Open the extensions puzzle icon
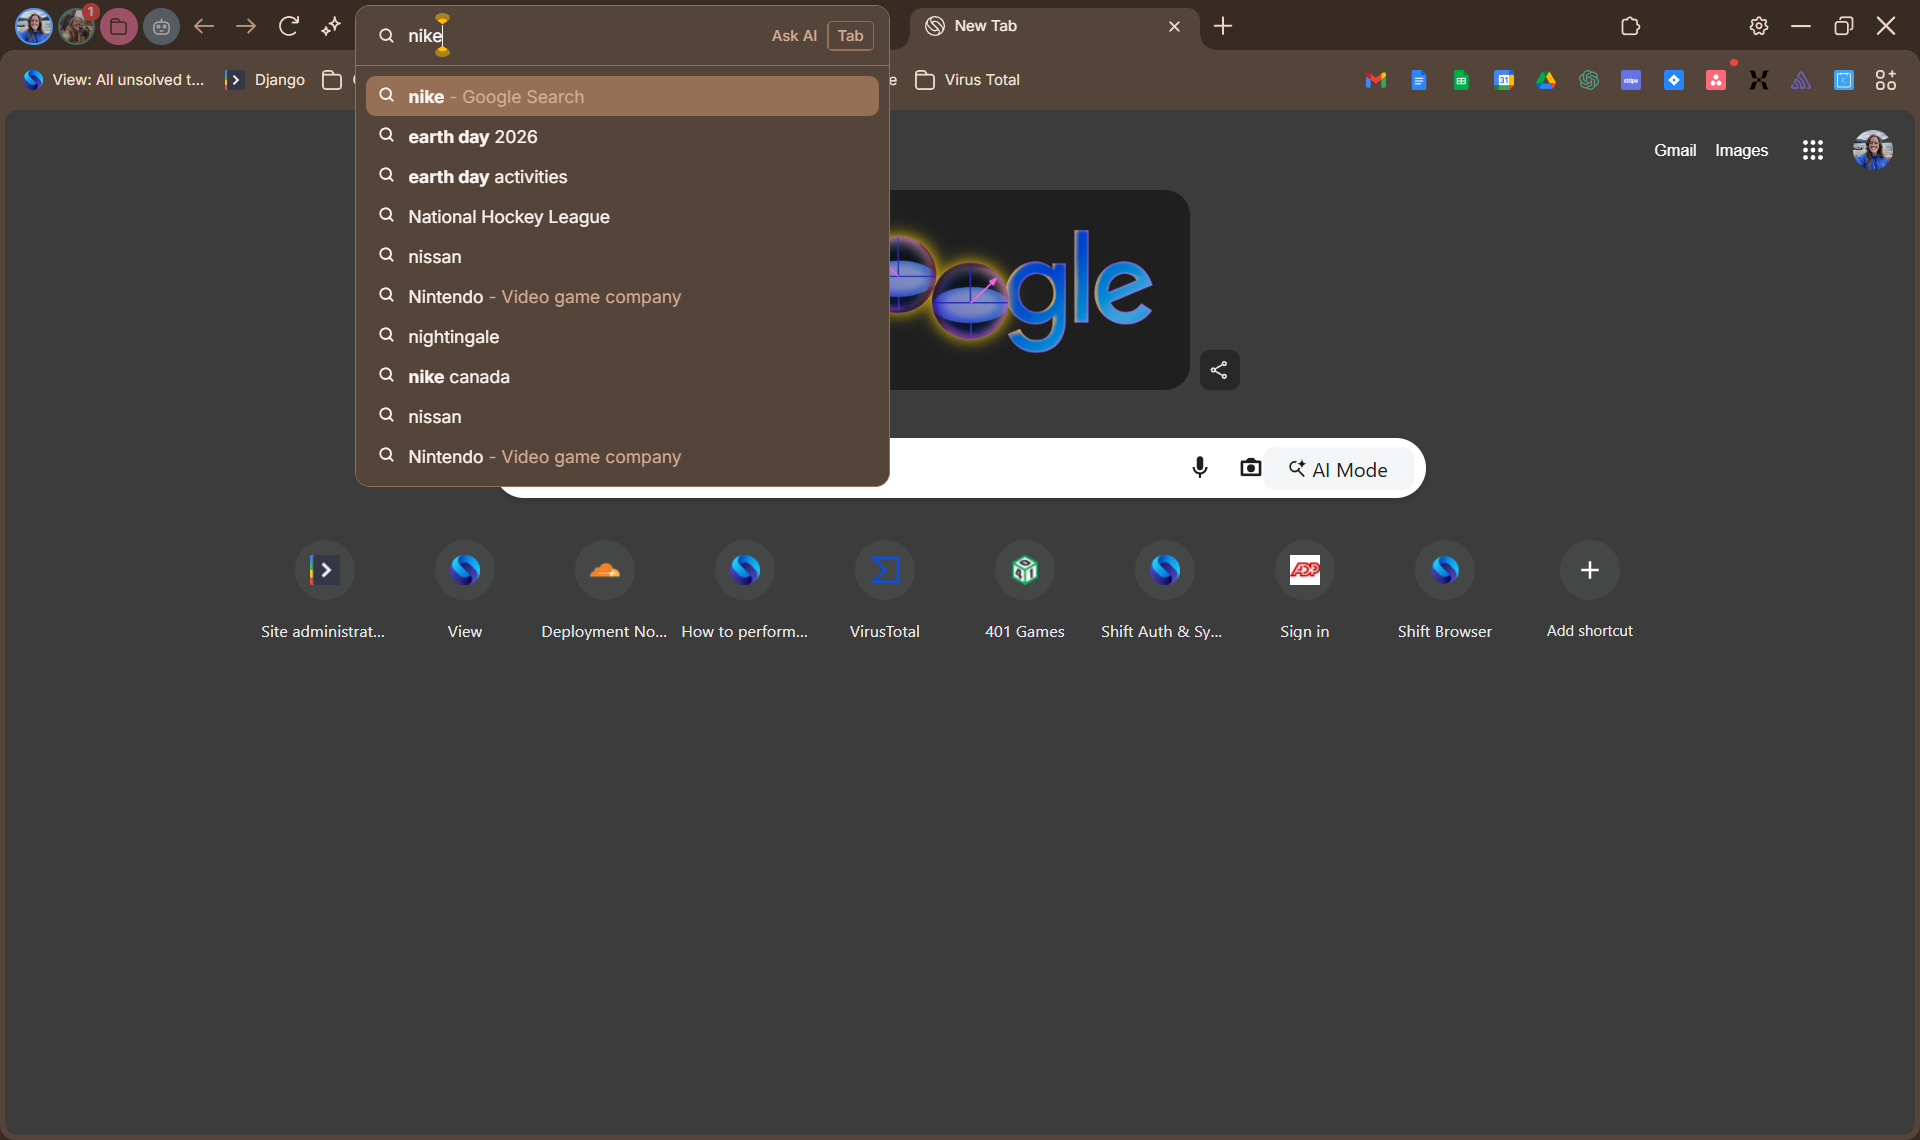The image size is (1920, 1140). [x=1631, y=26]
